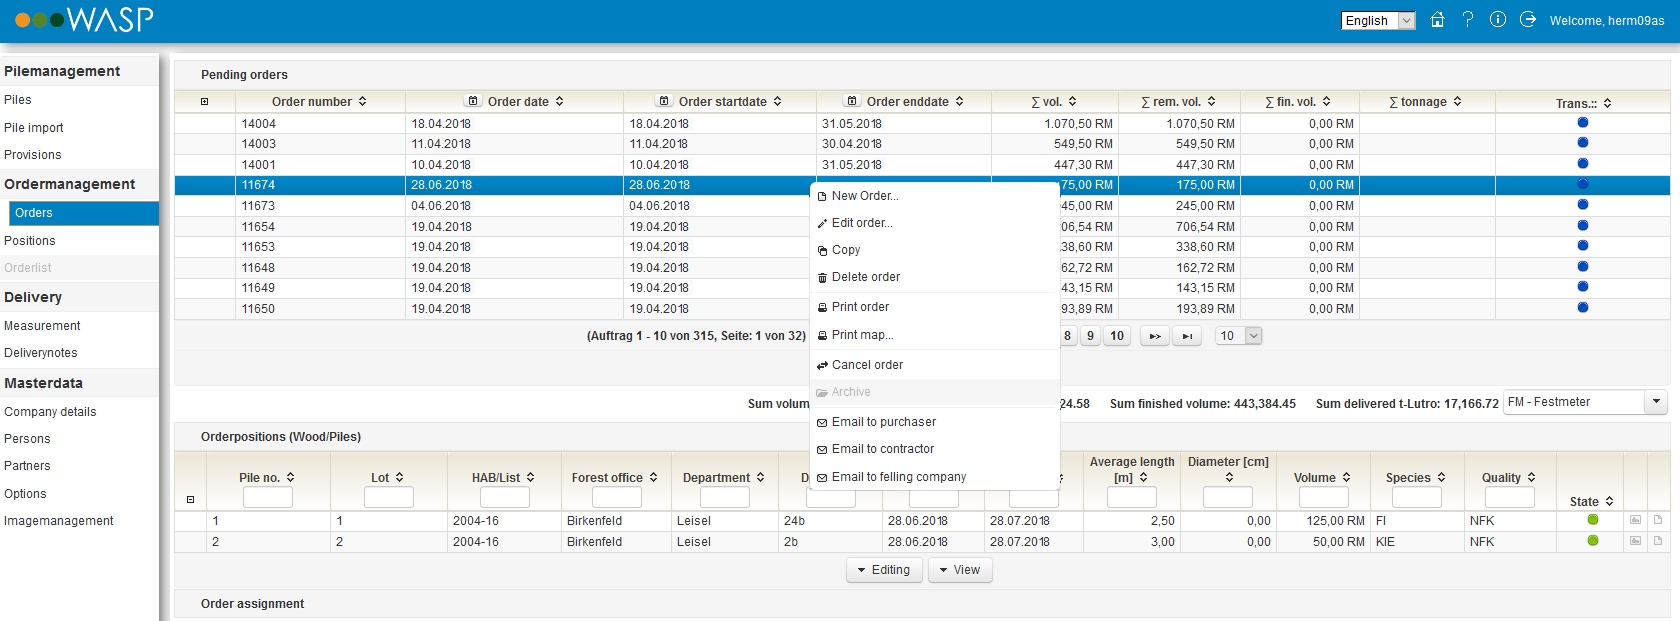1680x621 pixels.
Task: Click the Pile no. filter field
Action: pyautogui.click(x=268, y=497)
